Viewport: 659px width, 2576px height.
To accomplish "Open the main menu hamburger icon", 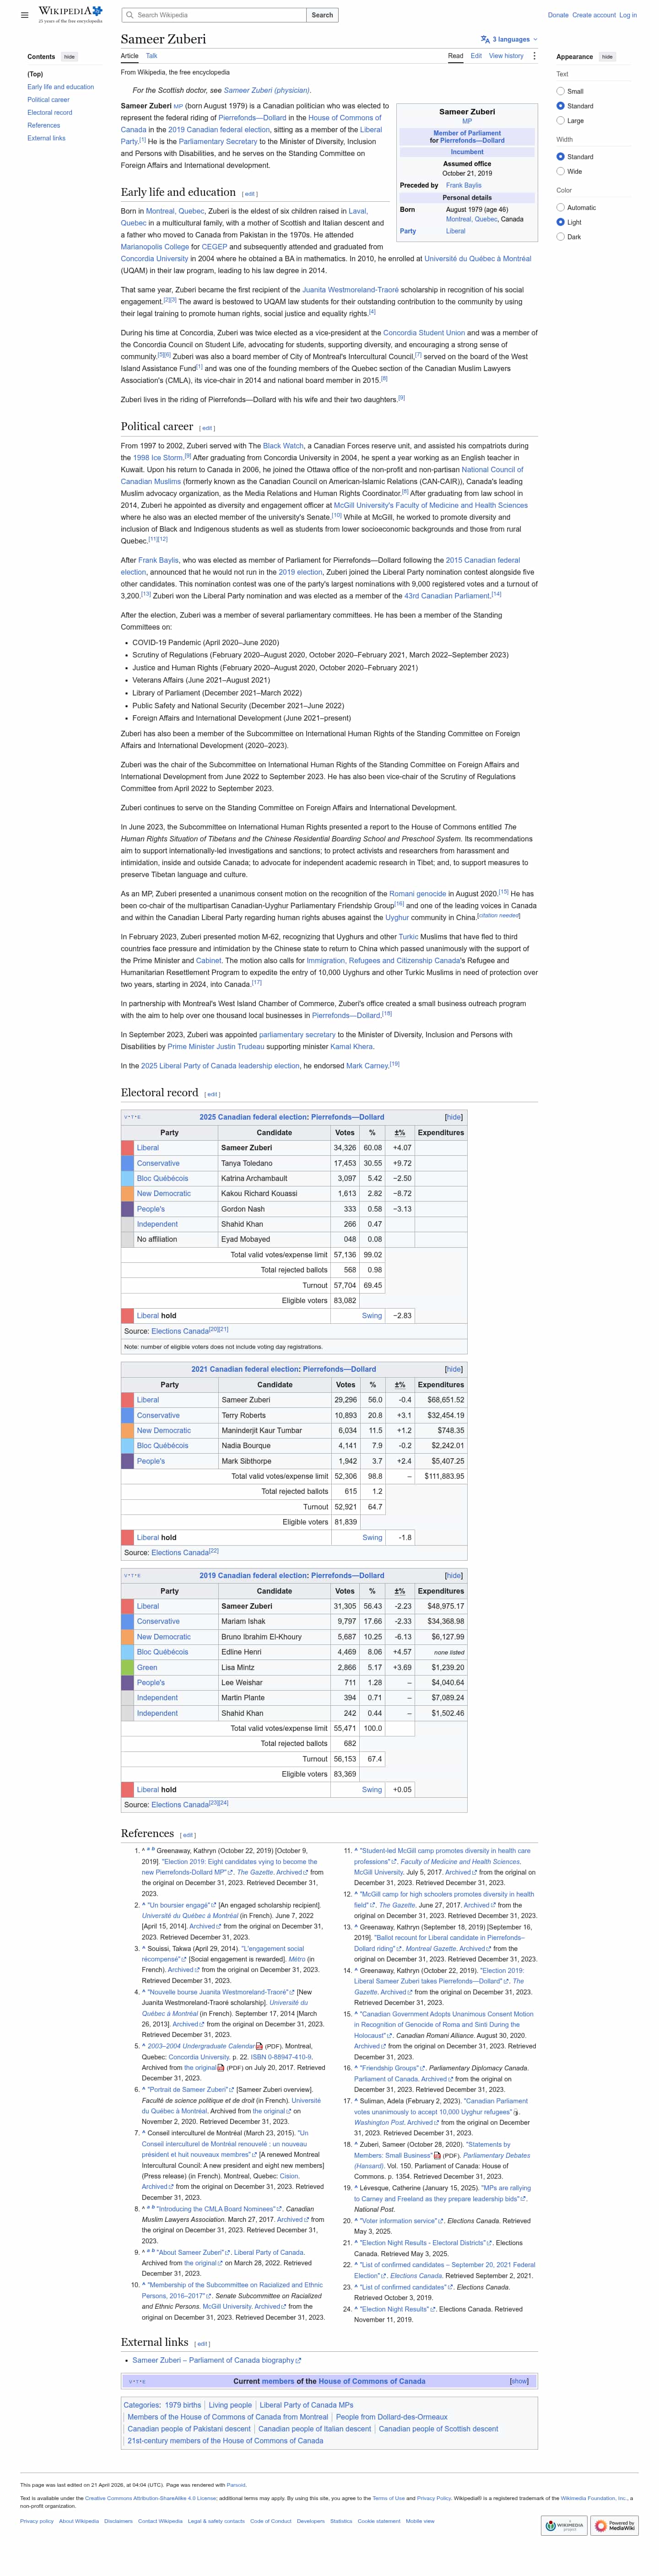I will tap(24, 15).
